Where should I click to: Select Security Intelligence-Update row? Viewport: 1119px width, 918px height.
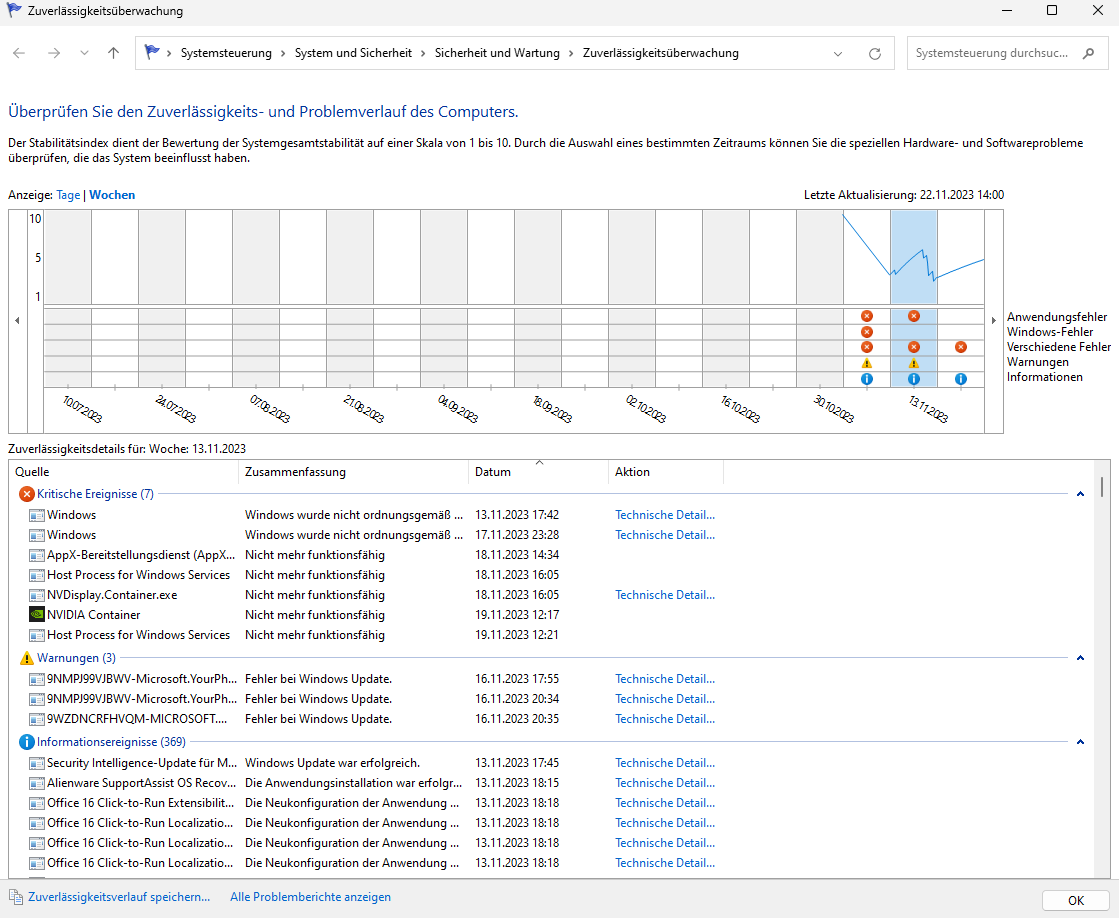(551, 763)
